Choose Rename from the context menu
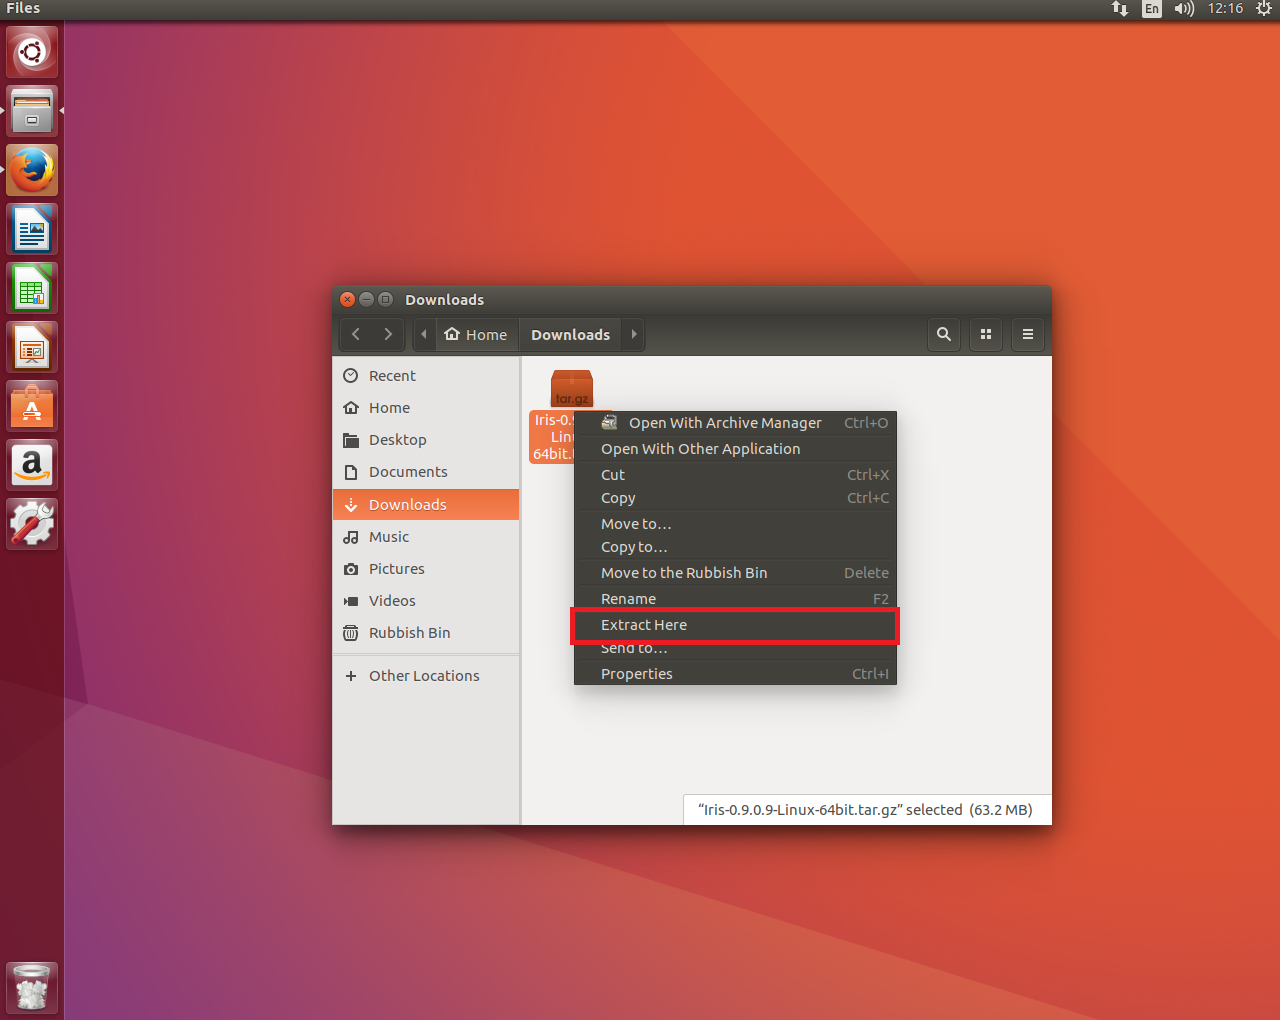 pyautogui.click(x=735, y=599)
